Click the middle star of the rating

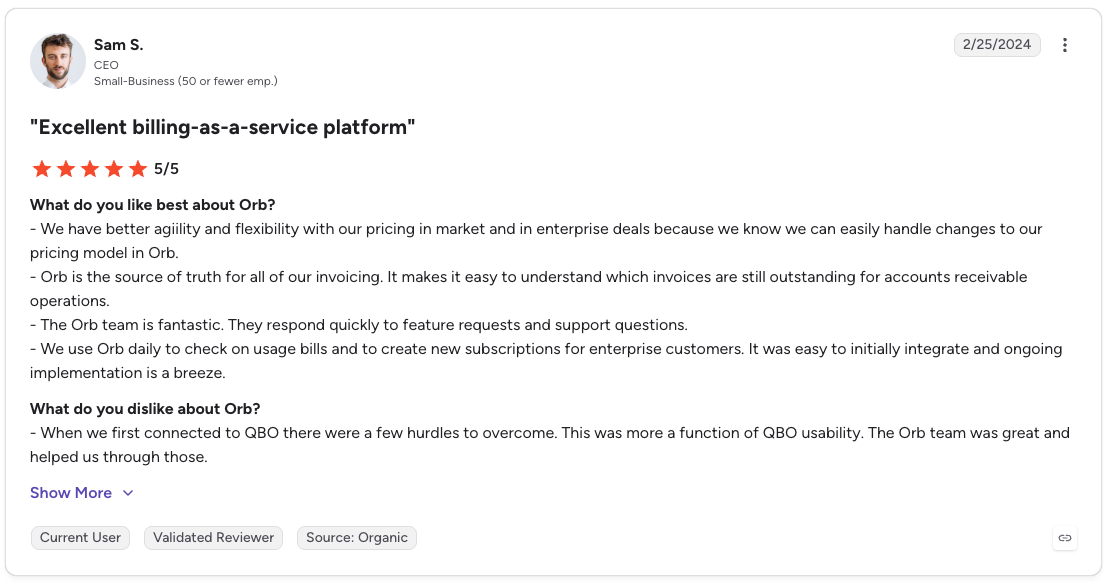[90, 169]
